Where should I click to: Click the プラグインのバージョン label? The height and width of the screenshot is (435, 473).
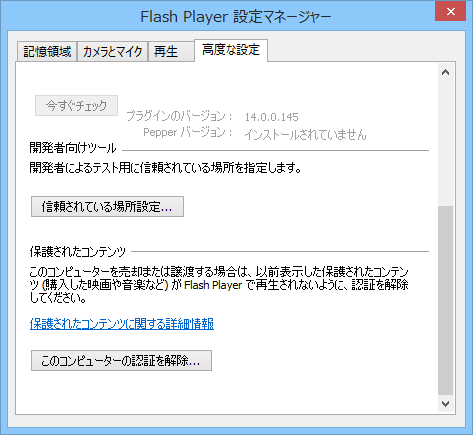pyautogui.click(x=179, y=116)
